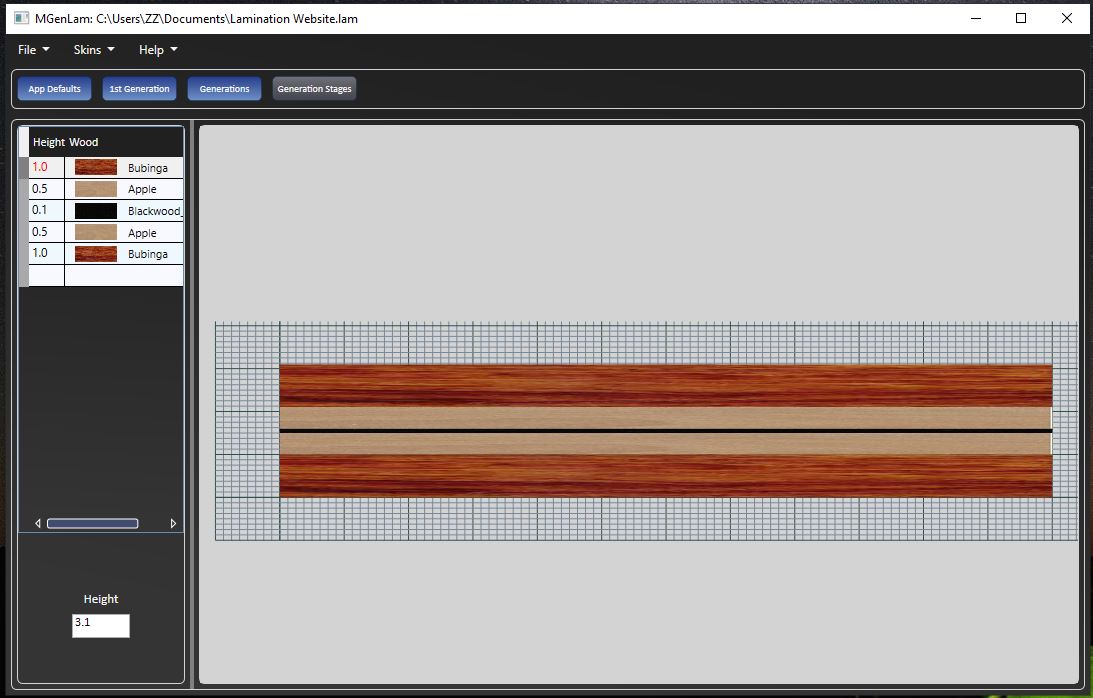Click the Wood column header
Image resolution: width=1093 pixels, height=698 pixels.
pyautogui.click(x=84, y=142)
